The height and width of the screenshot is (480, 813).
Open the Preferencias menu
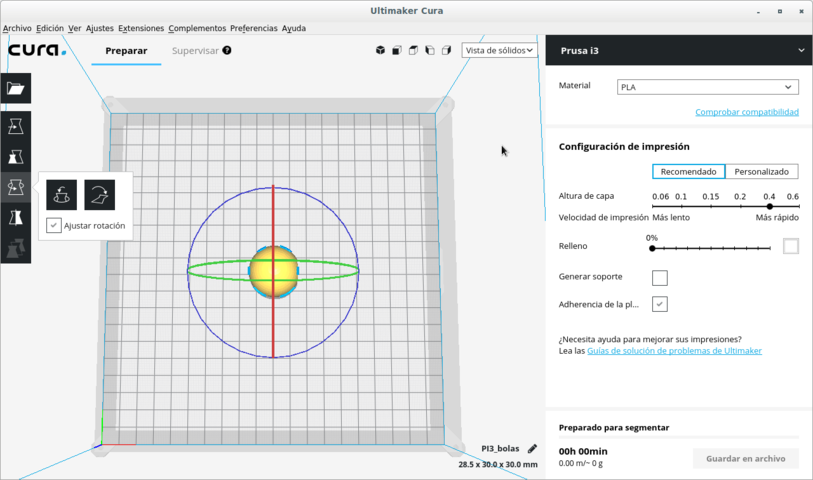(254, 28)
